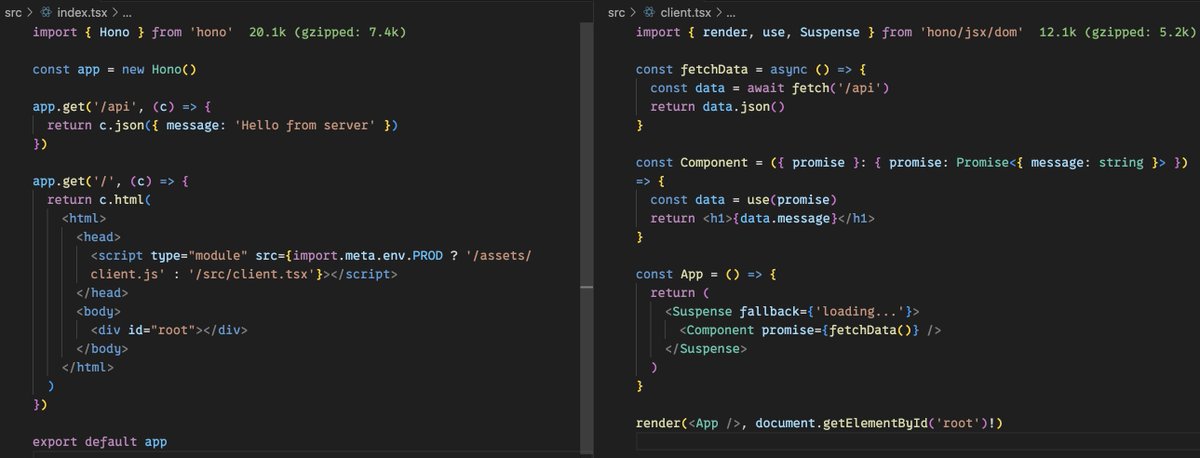Viewport: 1200px width, 458px height.
Task: Click the div id="root" element line
Action: point(169,330)
